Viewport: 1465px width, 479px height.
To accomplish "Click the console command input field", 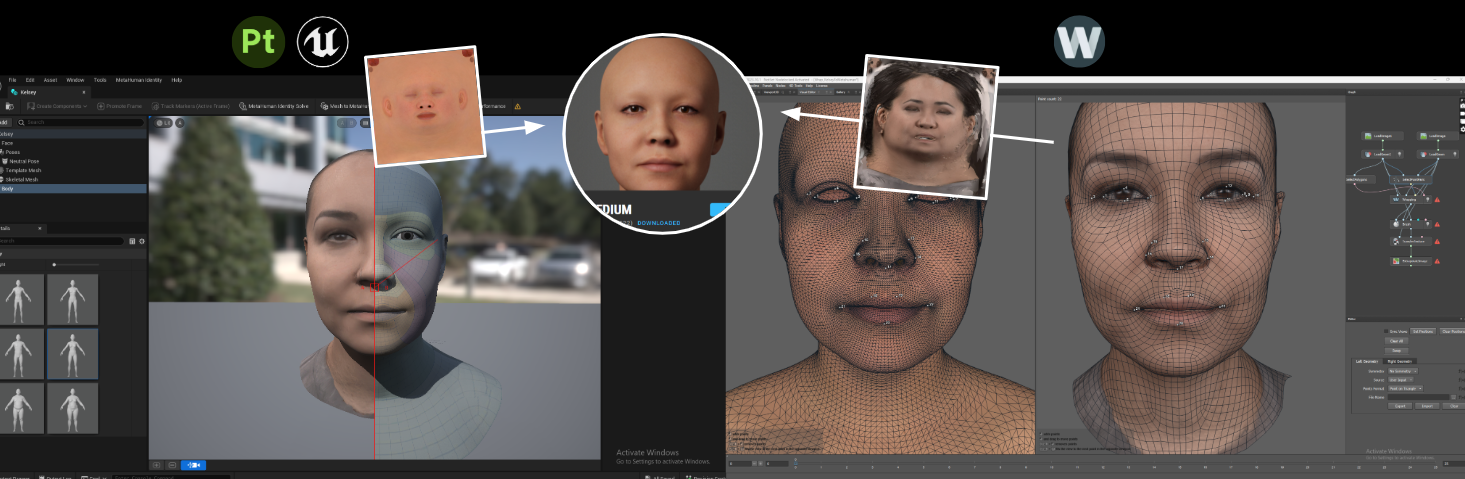I will pos(170,476).
